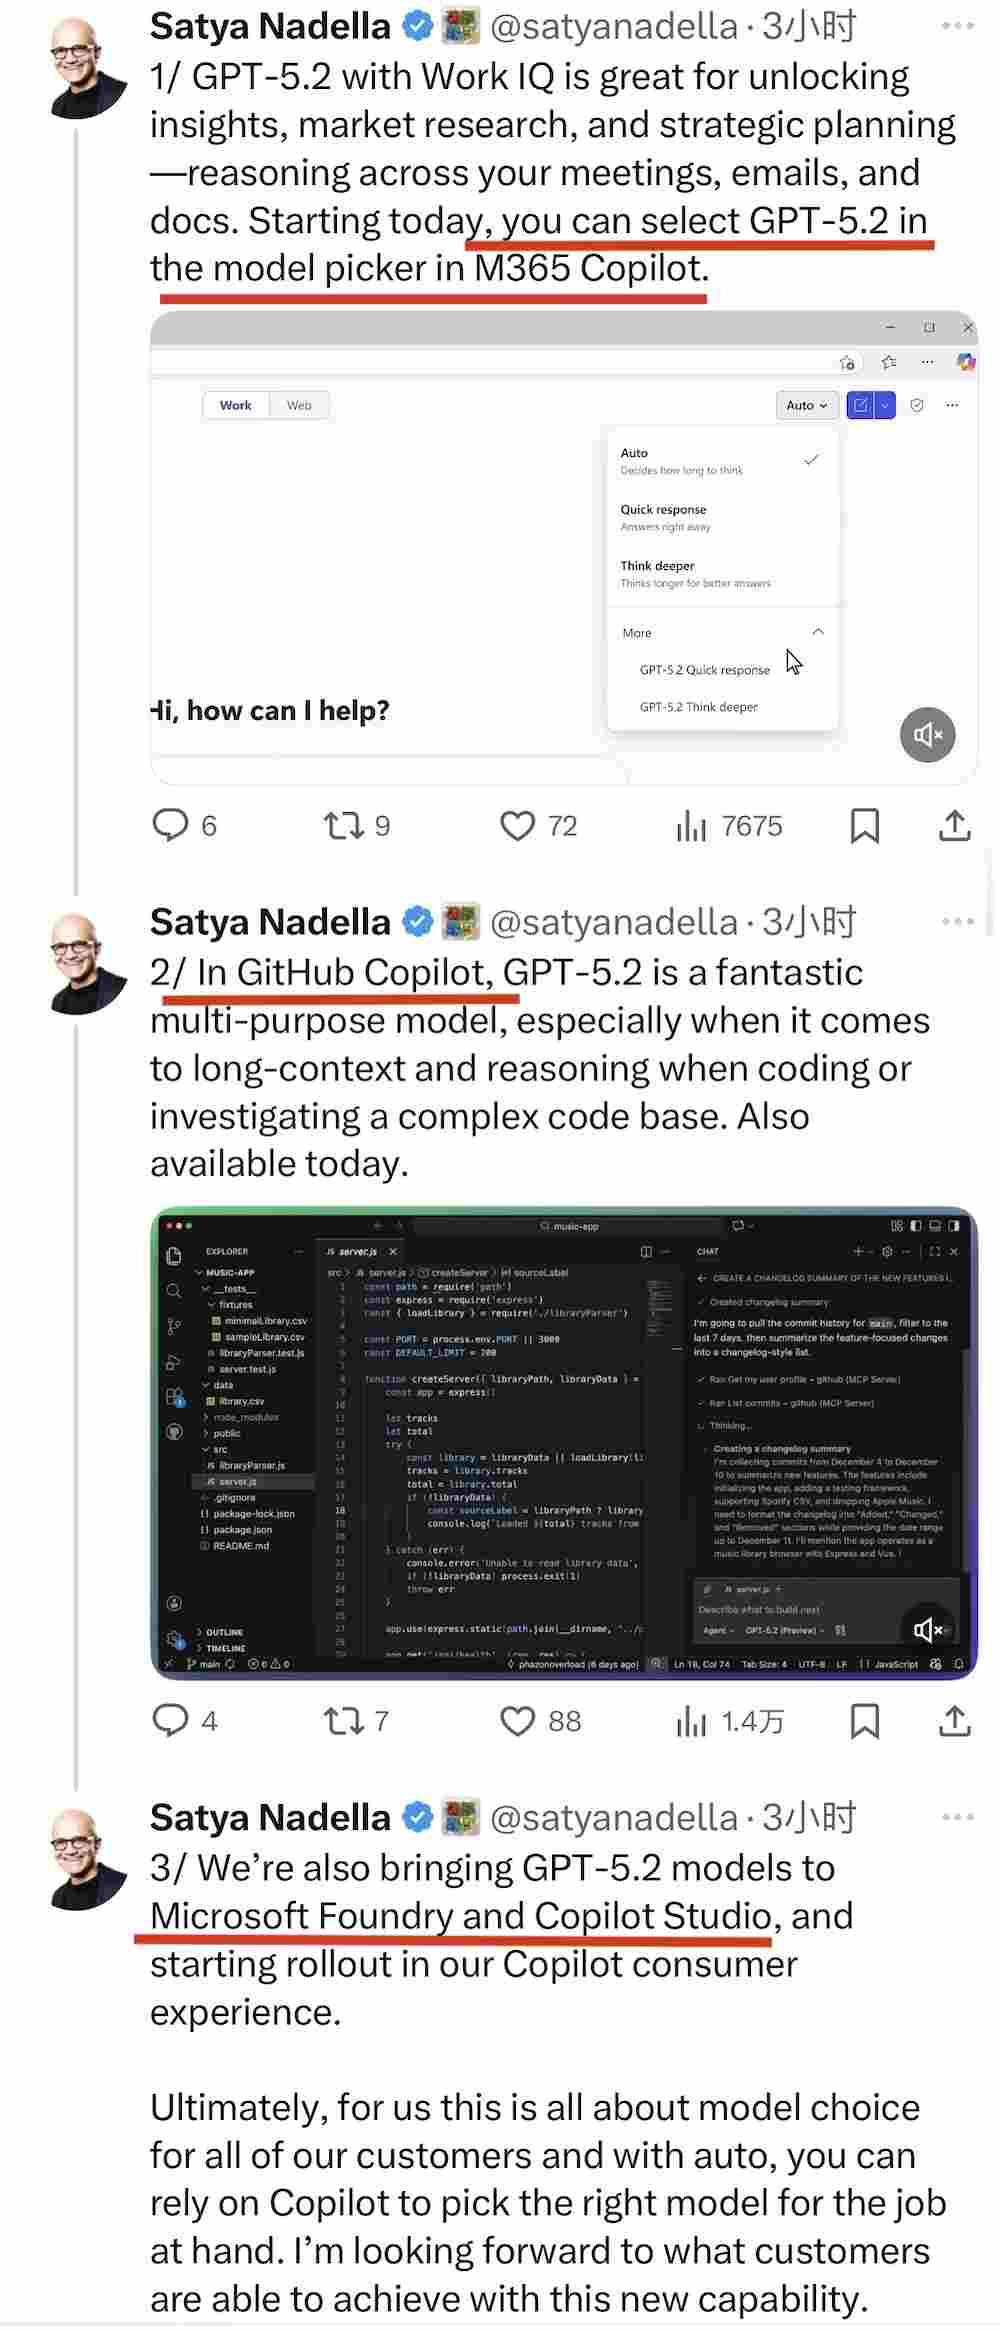Retweet the GitHub Copilot tweet

coord(345,1721)
